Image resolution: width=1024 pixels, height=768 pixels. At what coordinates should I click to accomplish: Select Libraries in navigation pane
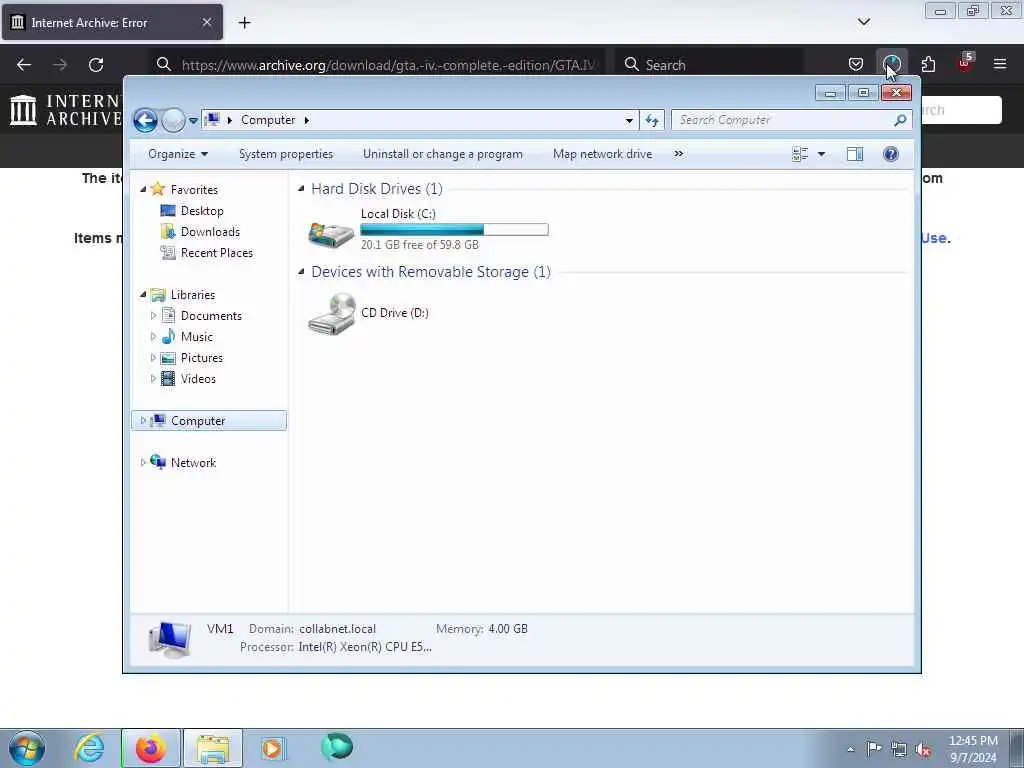[193, 295]
